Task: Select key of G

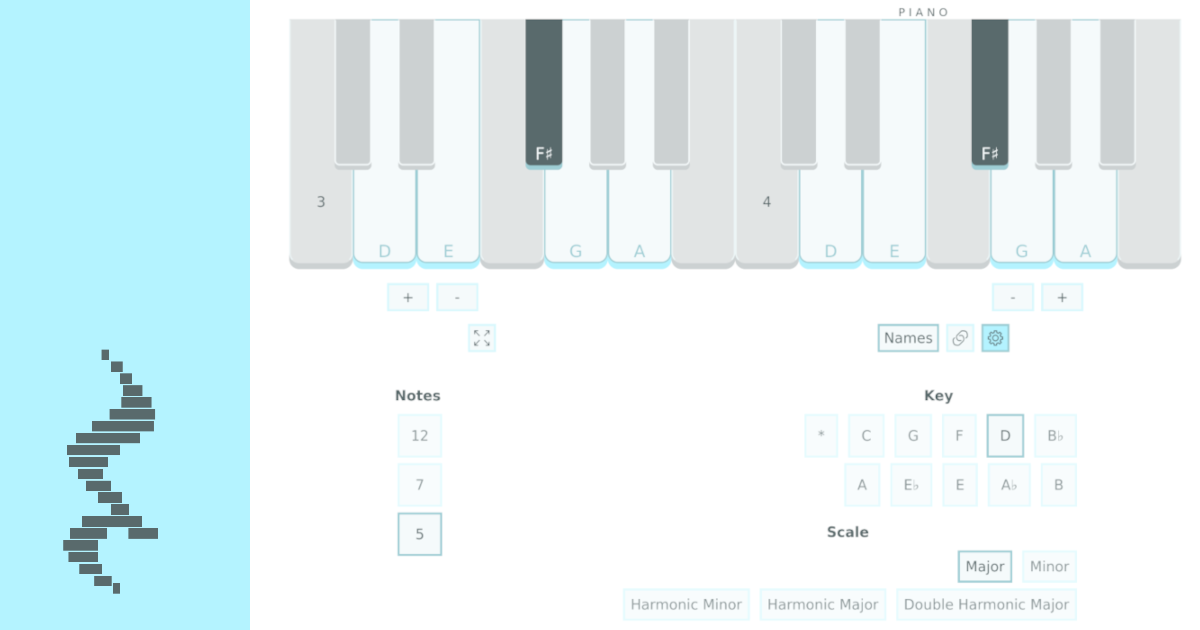Action: click(912, 435)
